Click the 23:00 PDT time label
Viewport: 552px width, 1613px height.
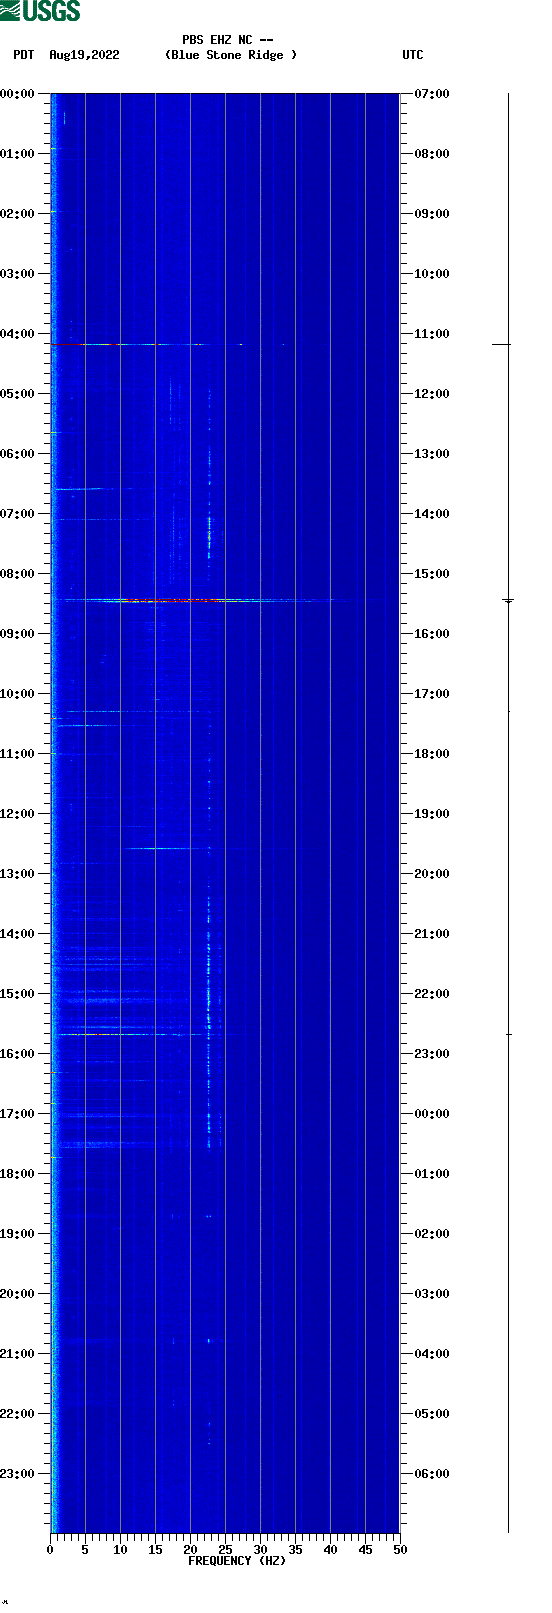[x=17, y=1474]
